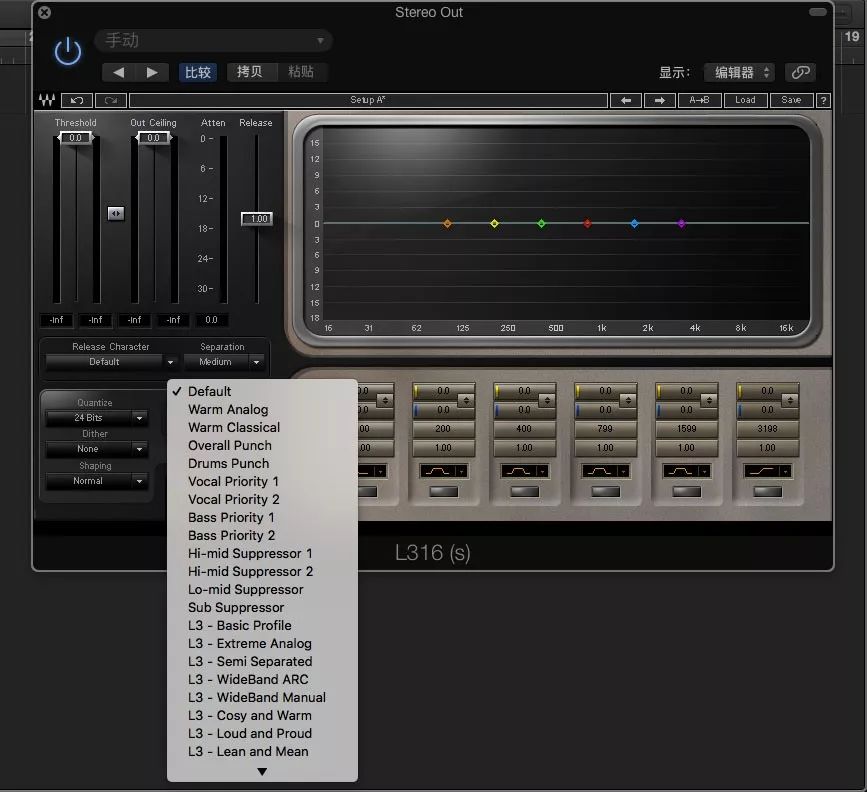Click the A→B copy setup button
Viewport: 867px width, 792px height.
coord(699,100)
